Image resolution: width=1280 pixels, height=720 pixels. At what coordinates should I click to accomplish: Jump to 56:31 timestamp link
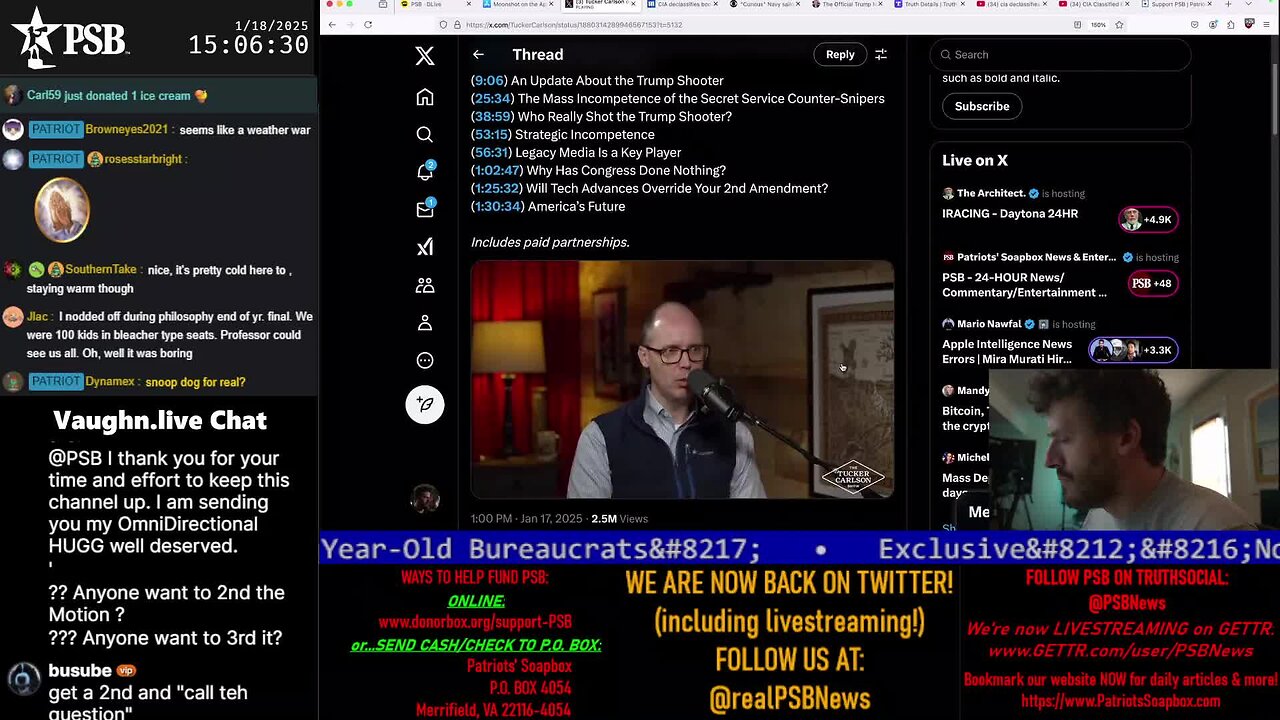pos(491,152)
